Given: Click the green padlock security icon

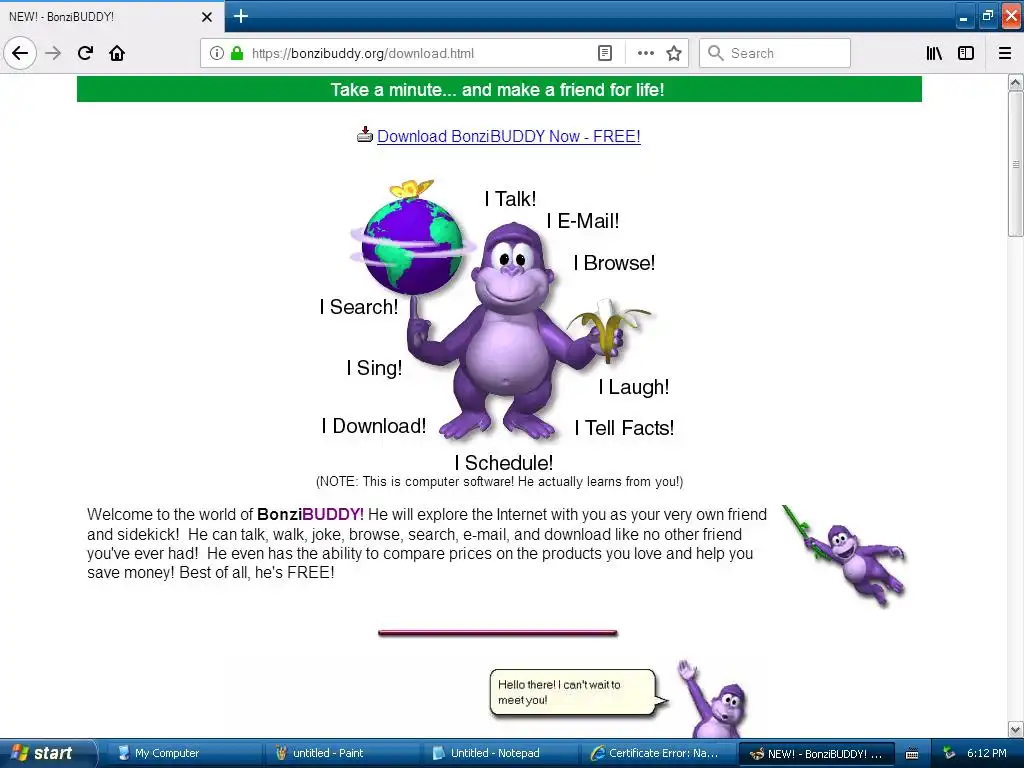Looking at the screenshot, I should (x=237, y=53).
